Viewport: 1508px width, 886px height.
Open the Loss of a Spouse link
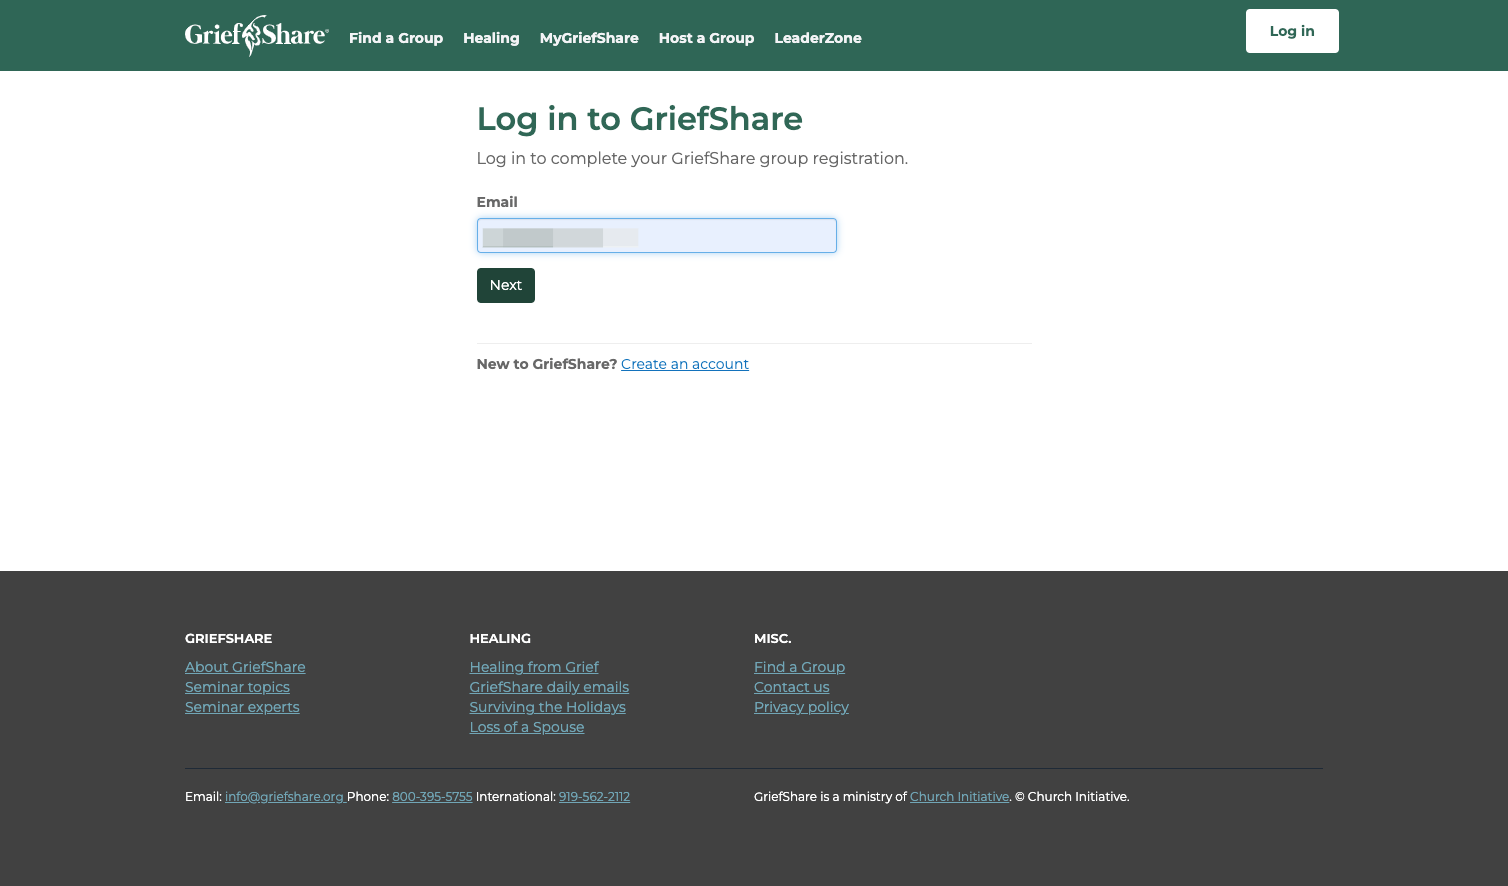[x=527, y=727]
